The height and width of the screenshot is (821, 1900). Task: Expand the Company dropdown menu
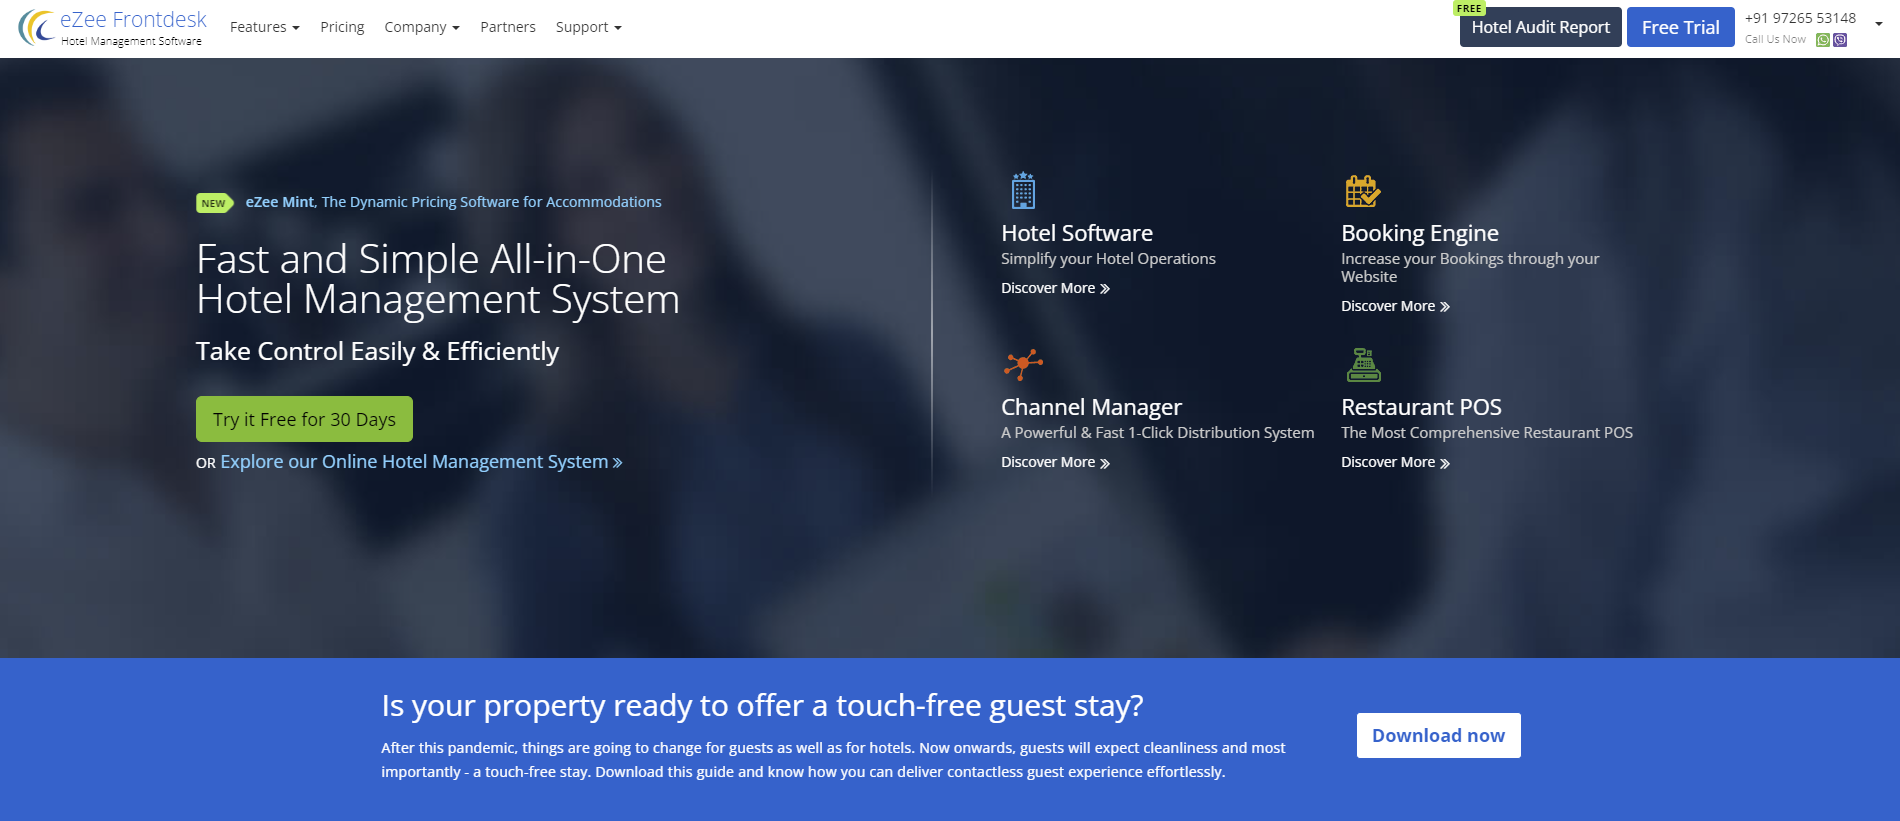[x=422, y=27]
